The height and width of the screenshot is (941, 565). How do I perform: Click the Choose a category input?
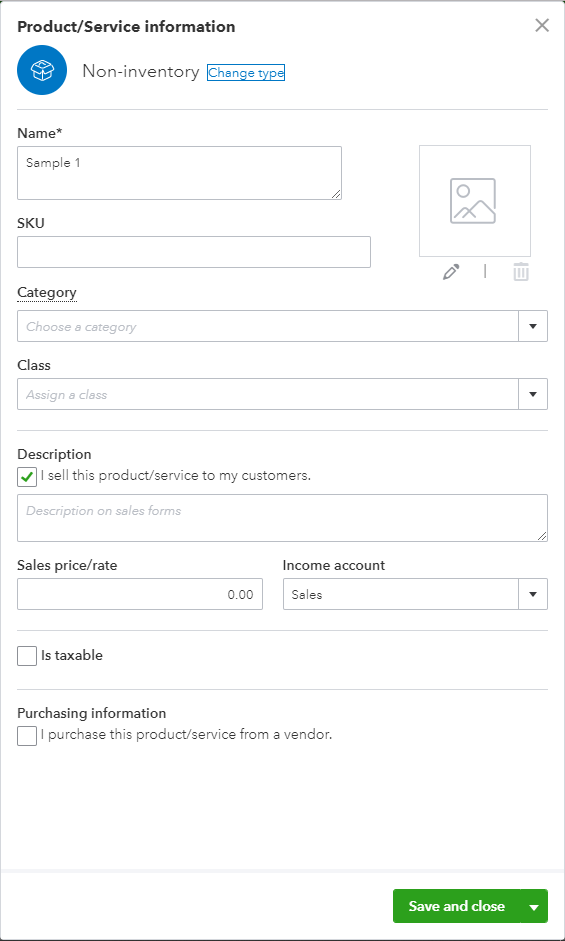pos(268,326)
